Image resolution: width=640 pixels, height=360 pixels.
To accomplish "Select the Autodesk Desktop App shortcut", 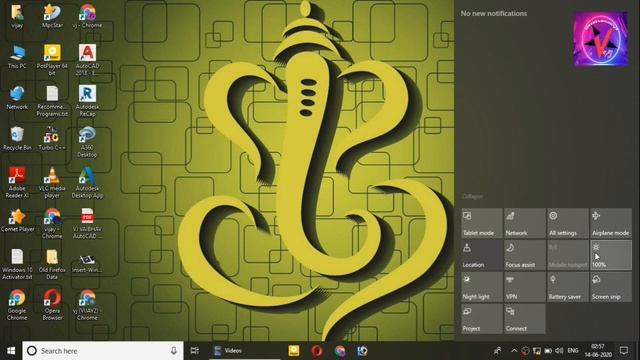I will pos(87,182).
